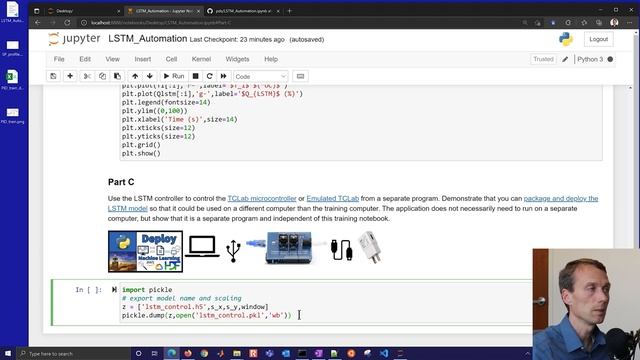The image size is (640, 360).
Task: Open the Windows Start menu
Action: tap(8, 353)
